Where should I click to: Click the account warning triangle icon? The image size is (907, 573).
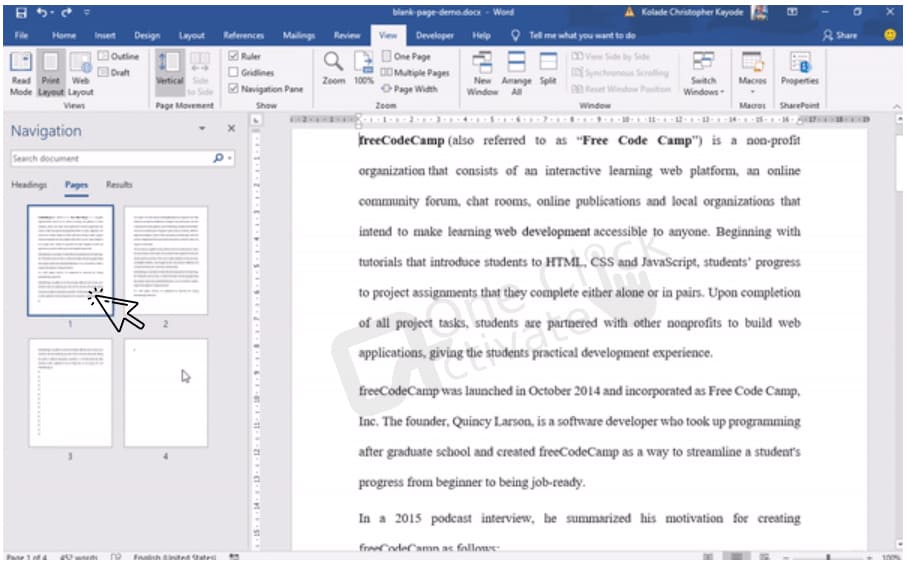[x=629, y=12]
